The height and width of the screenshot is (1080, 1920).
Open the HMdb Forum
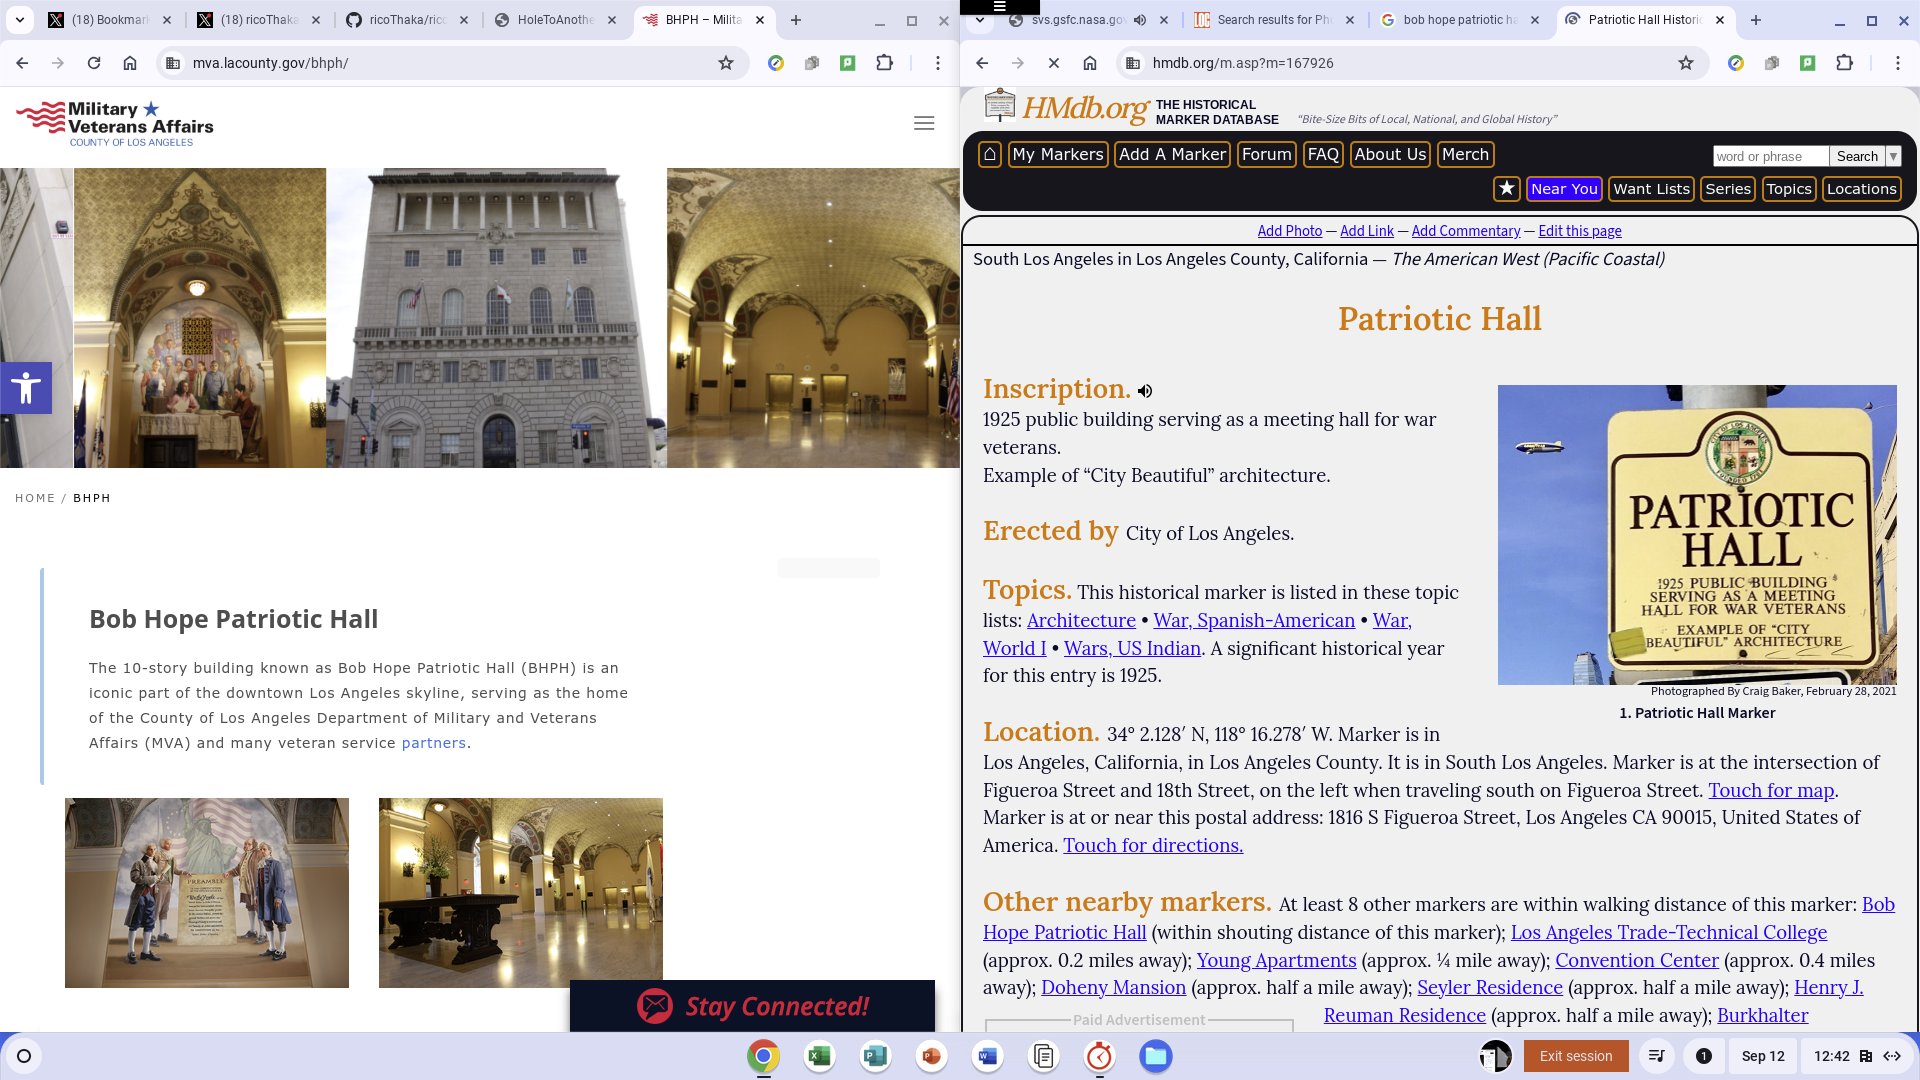coord(1266,154)
